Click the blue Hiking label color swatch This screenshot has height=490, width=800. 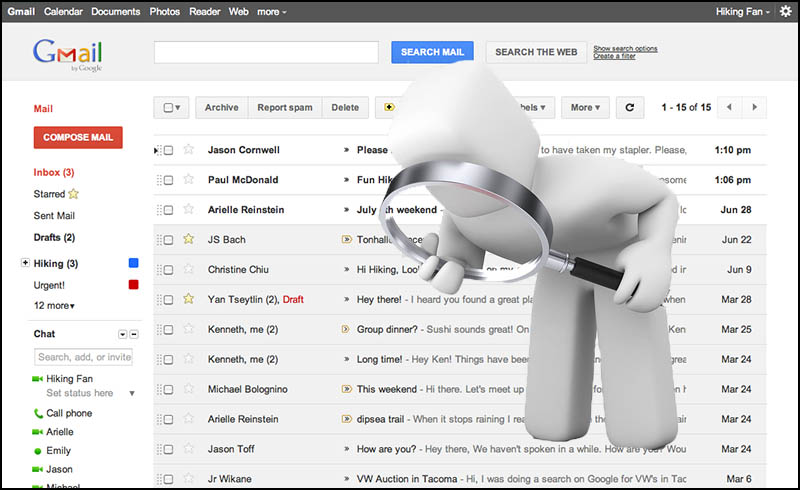click(x=134, y=263)
